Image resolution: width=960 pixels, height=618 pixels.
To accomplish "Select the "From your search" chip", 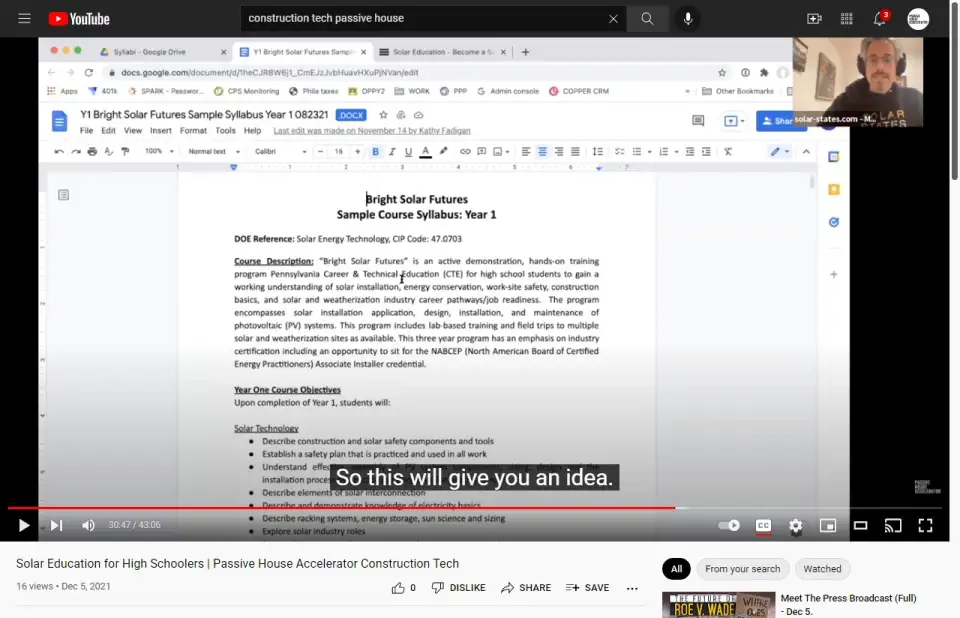I will tap(742, 569).
